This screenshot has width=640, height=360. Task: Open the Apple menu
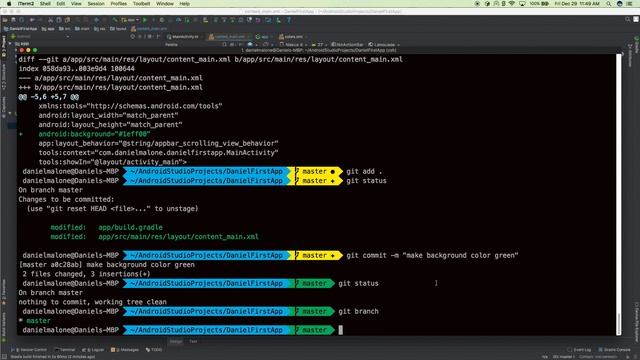coord(9,4)
